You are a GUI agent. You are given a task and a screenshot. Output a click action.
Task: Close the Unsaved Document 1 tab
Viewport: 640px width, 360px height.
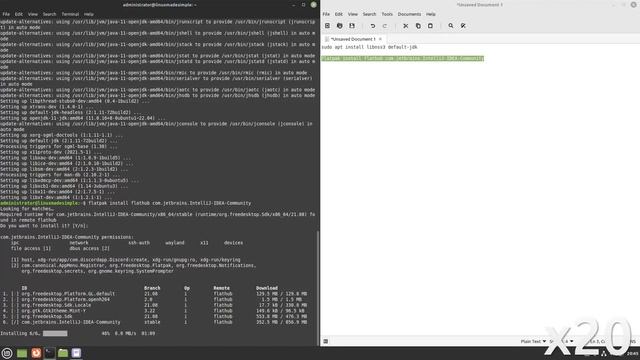tap(380, 39)
